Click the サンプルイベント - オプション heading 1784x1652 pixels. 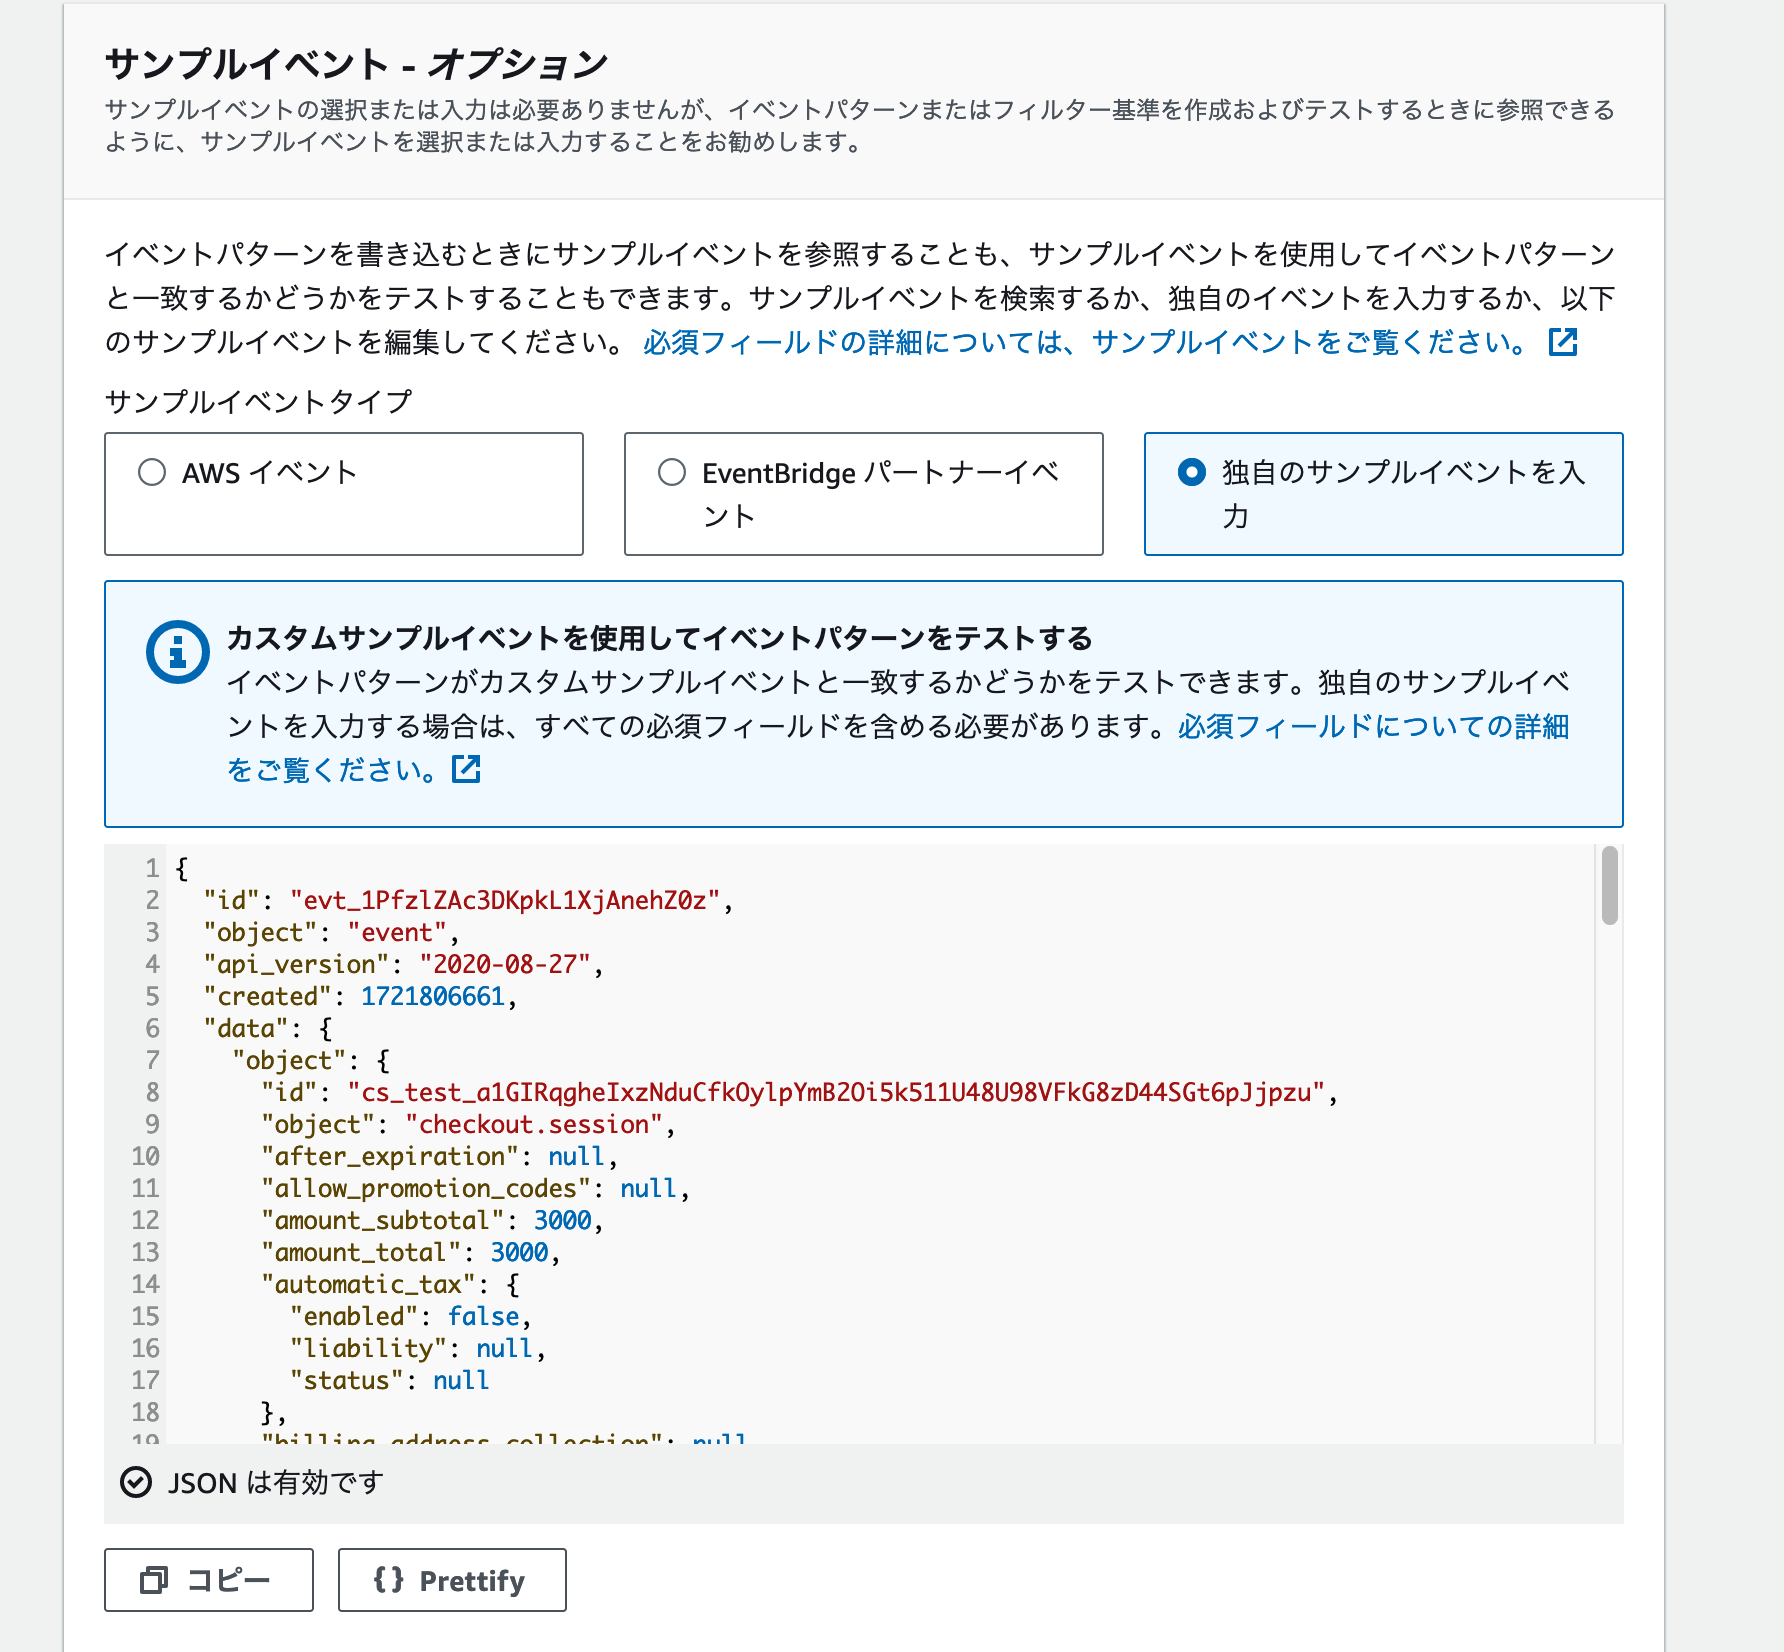pyautogui.click(x=356, y=63)
